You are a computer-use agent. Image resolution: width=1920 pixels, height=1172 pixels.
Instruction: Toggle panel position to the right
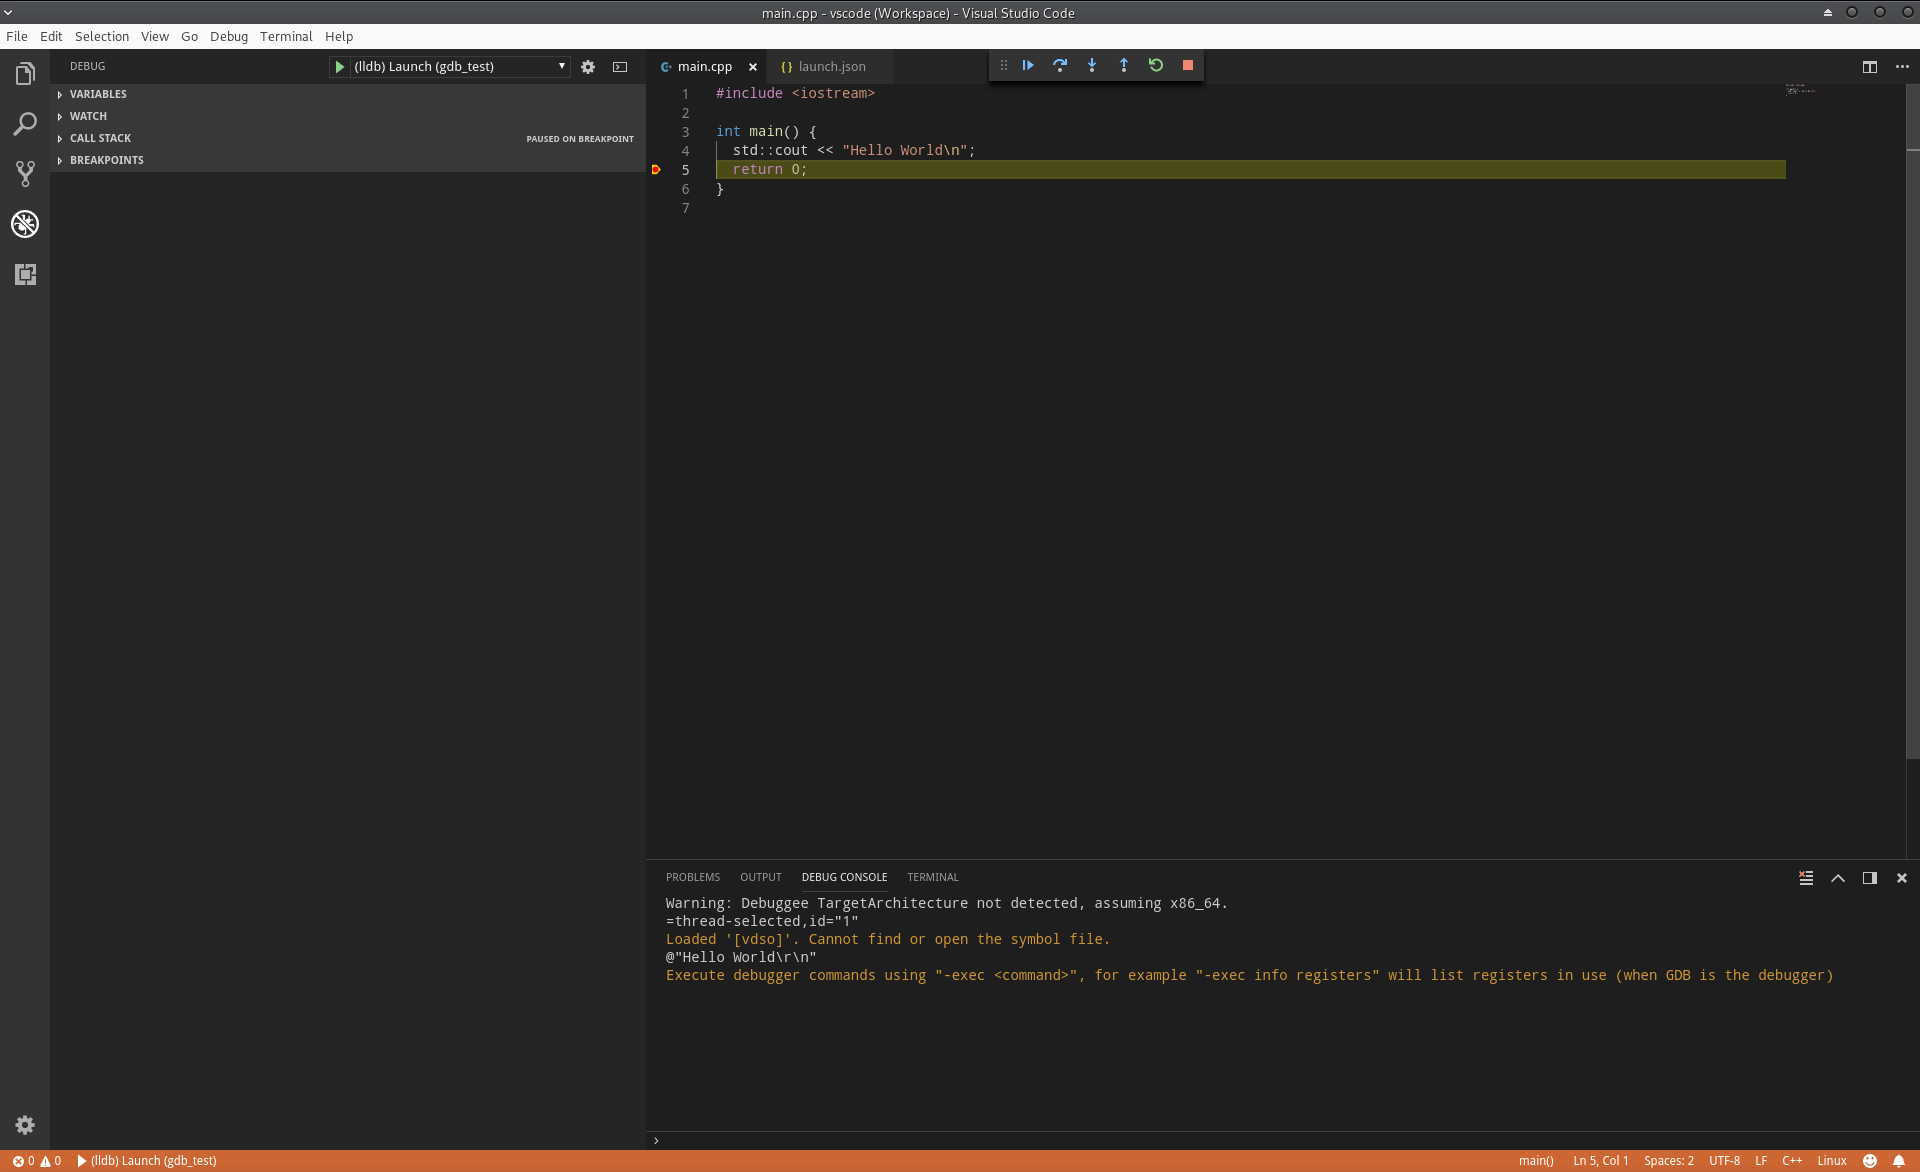pos(1869,878)
